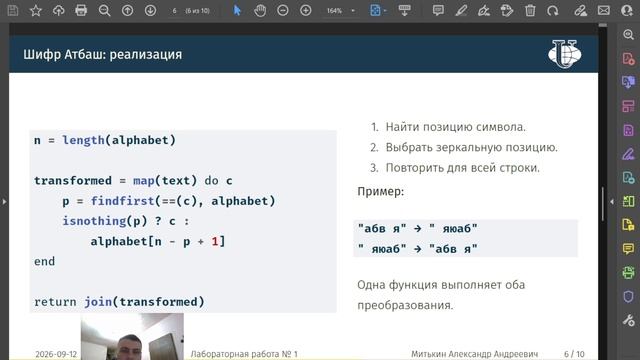Open Find text magnifier in toolbar
This screenshot has width=640, height=360.
(104, 10)
